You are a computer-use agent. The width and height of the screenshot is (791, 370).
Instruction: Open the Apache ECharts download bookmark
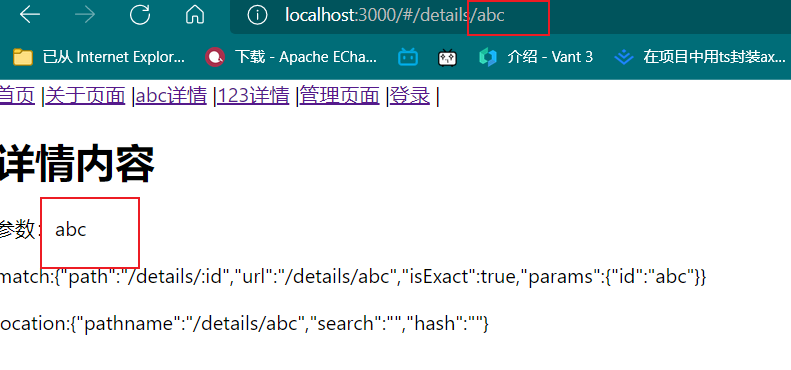click(291, 57)
